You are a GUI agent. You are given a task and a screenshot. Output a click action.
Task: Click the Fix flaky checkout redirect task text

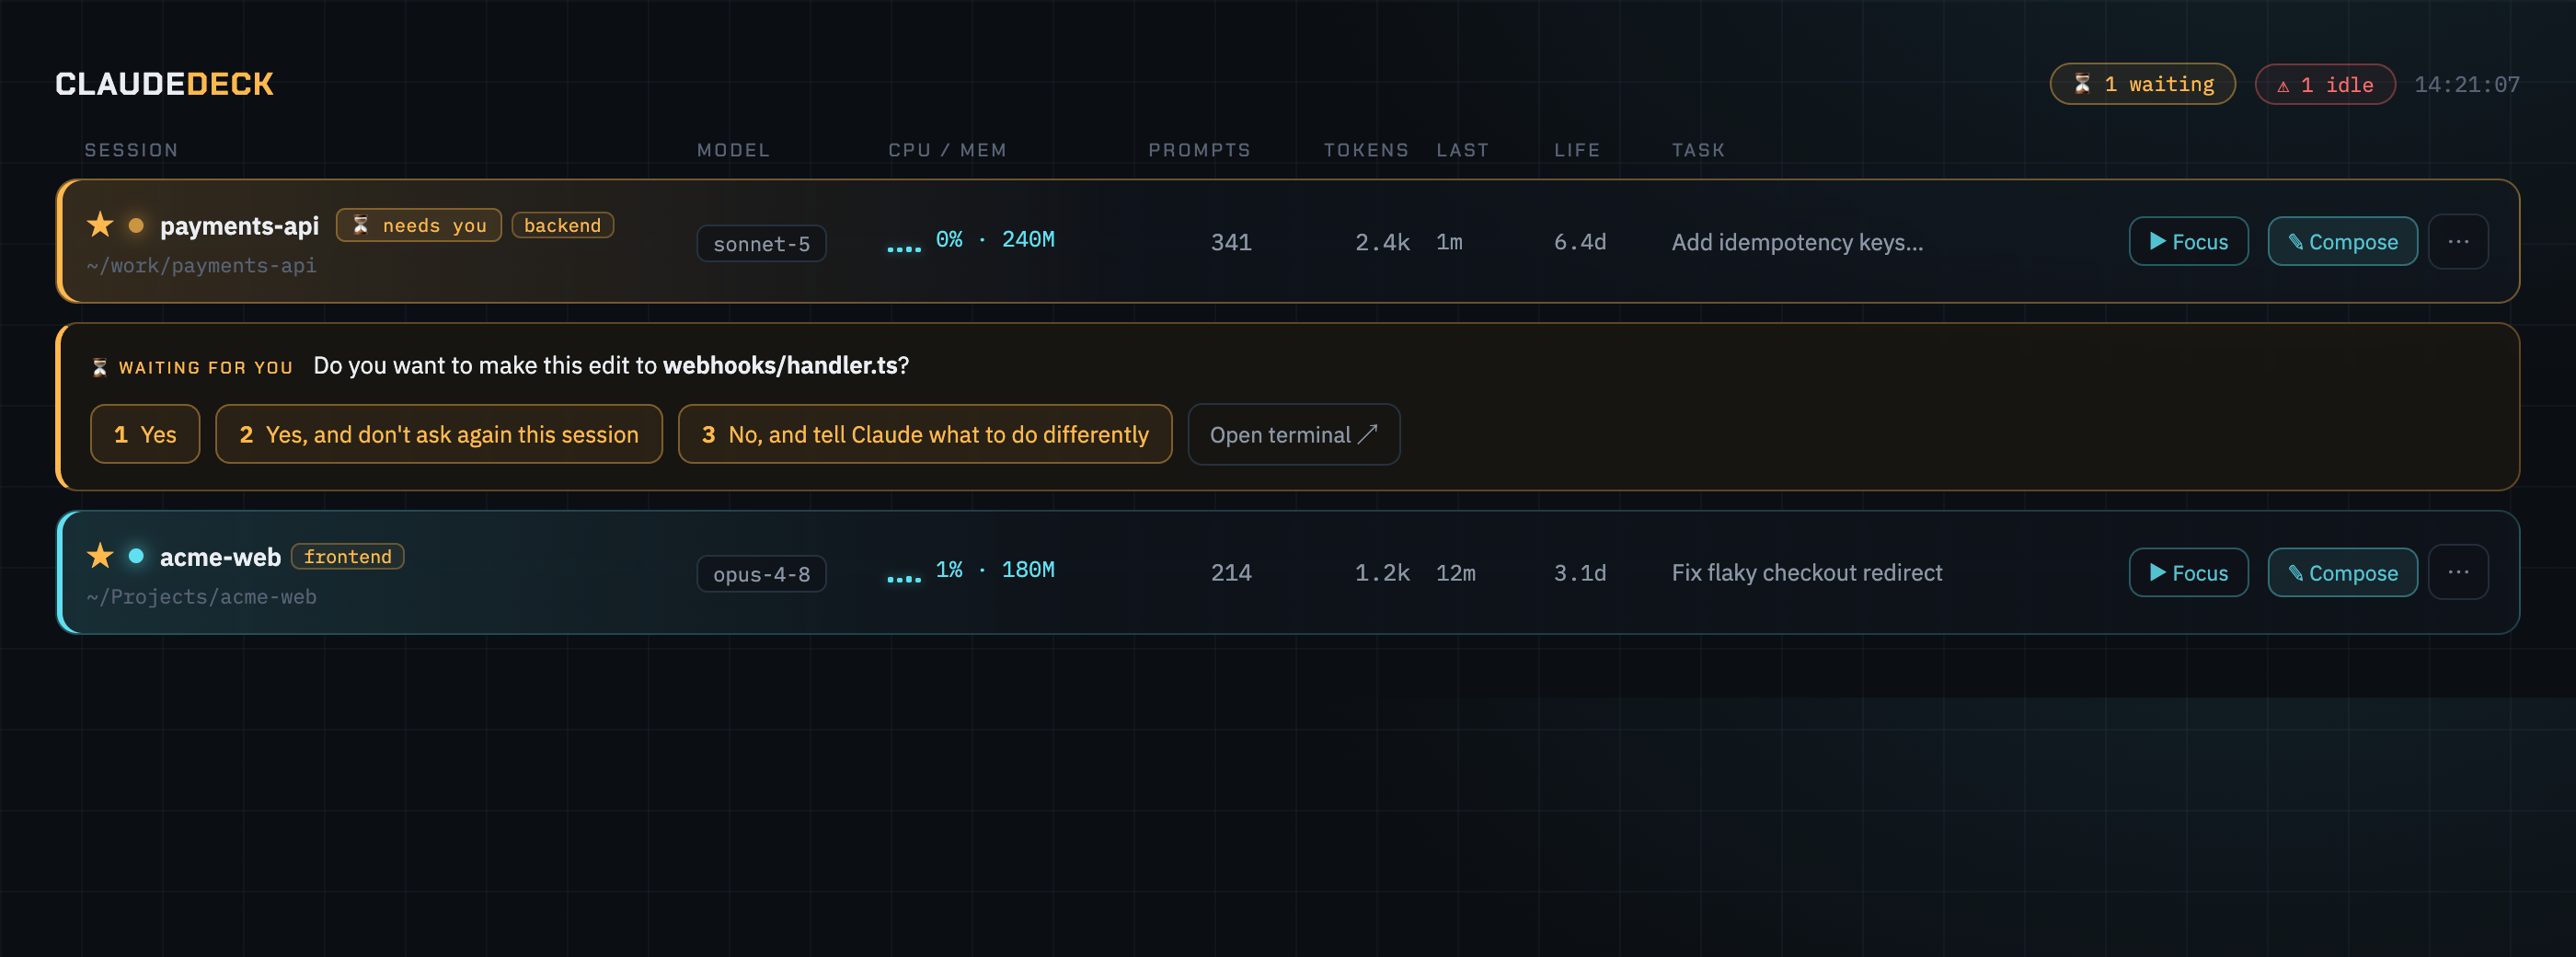pyautogui.click(x=1807, y=573)
